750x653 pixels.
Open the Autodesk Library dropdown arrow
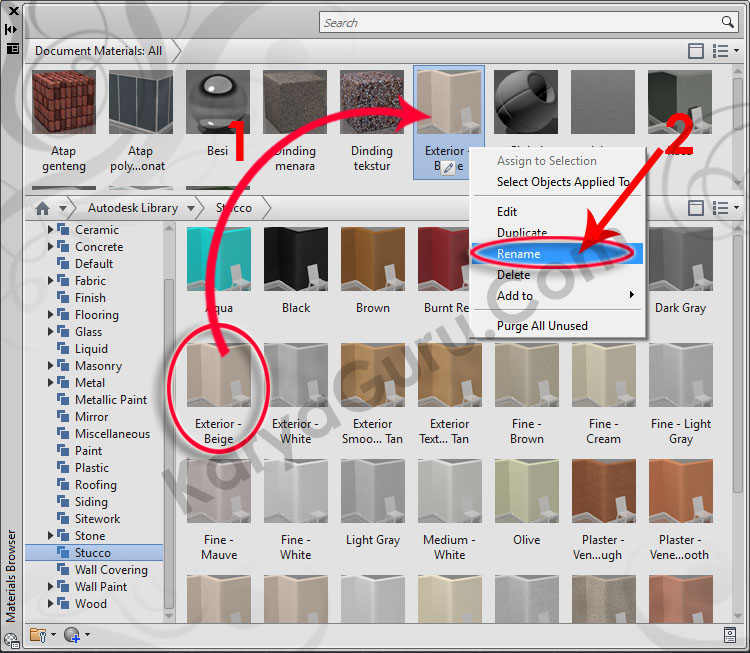point(192,208)
